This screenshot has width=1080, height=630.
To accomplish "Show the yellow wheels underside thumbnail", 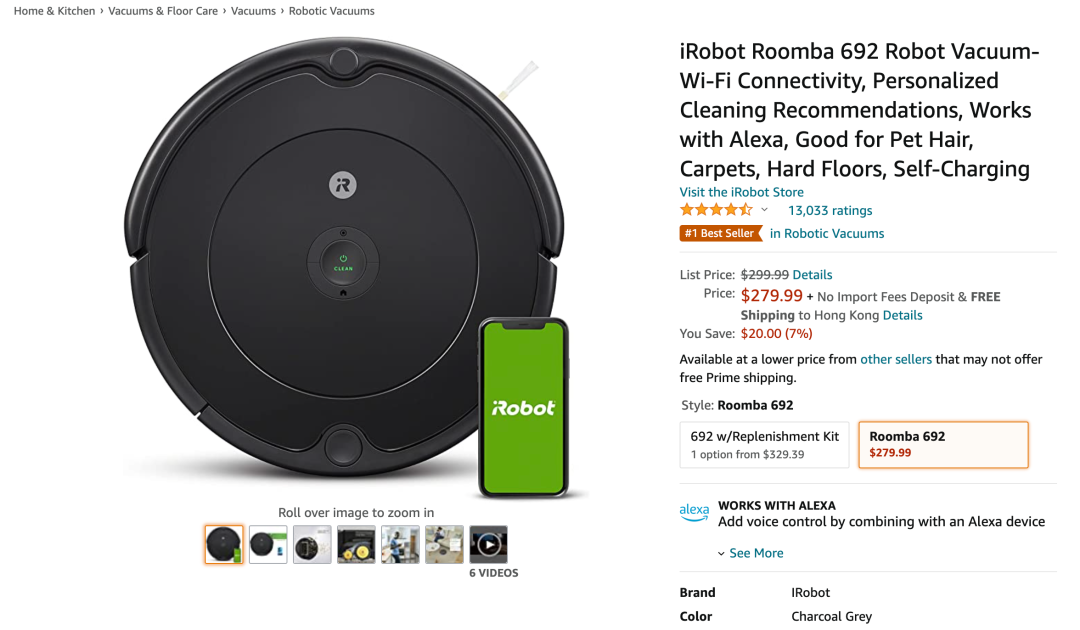I will pyautogui.click(x=356, y=545).
